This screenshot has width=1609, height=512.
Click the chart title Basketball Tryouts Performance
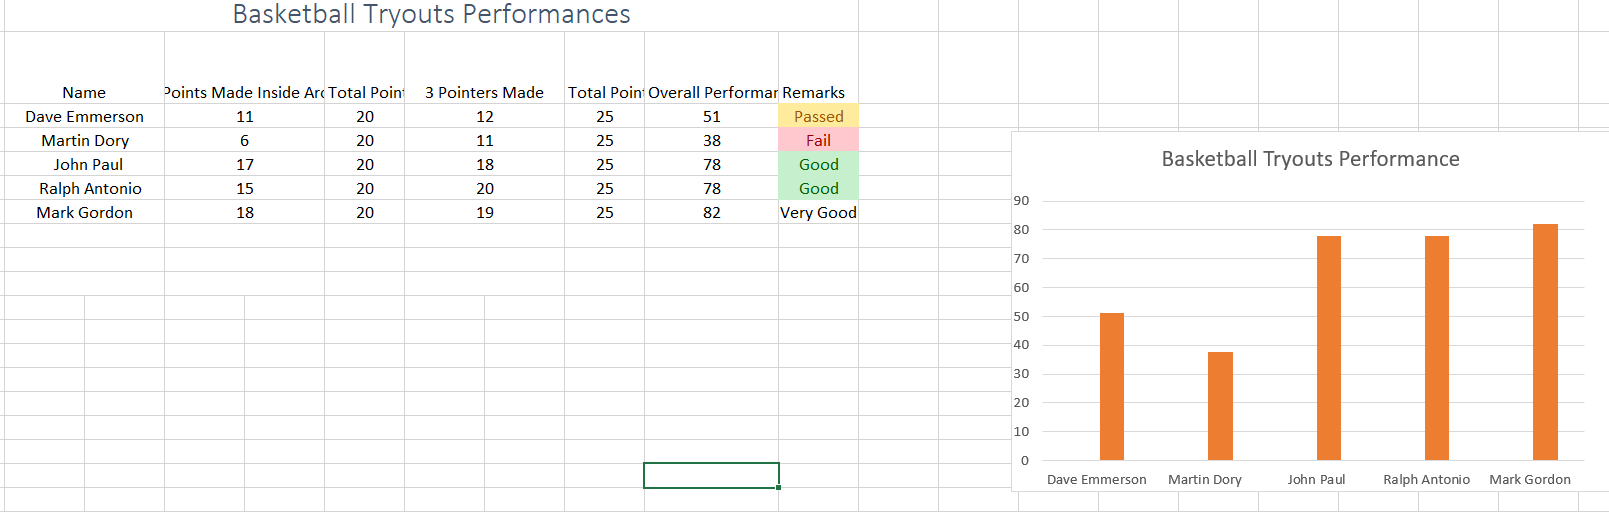(x=1310, y=159)
